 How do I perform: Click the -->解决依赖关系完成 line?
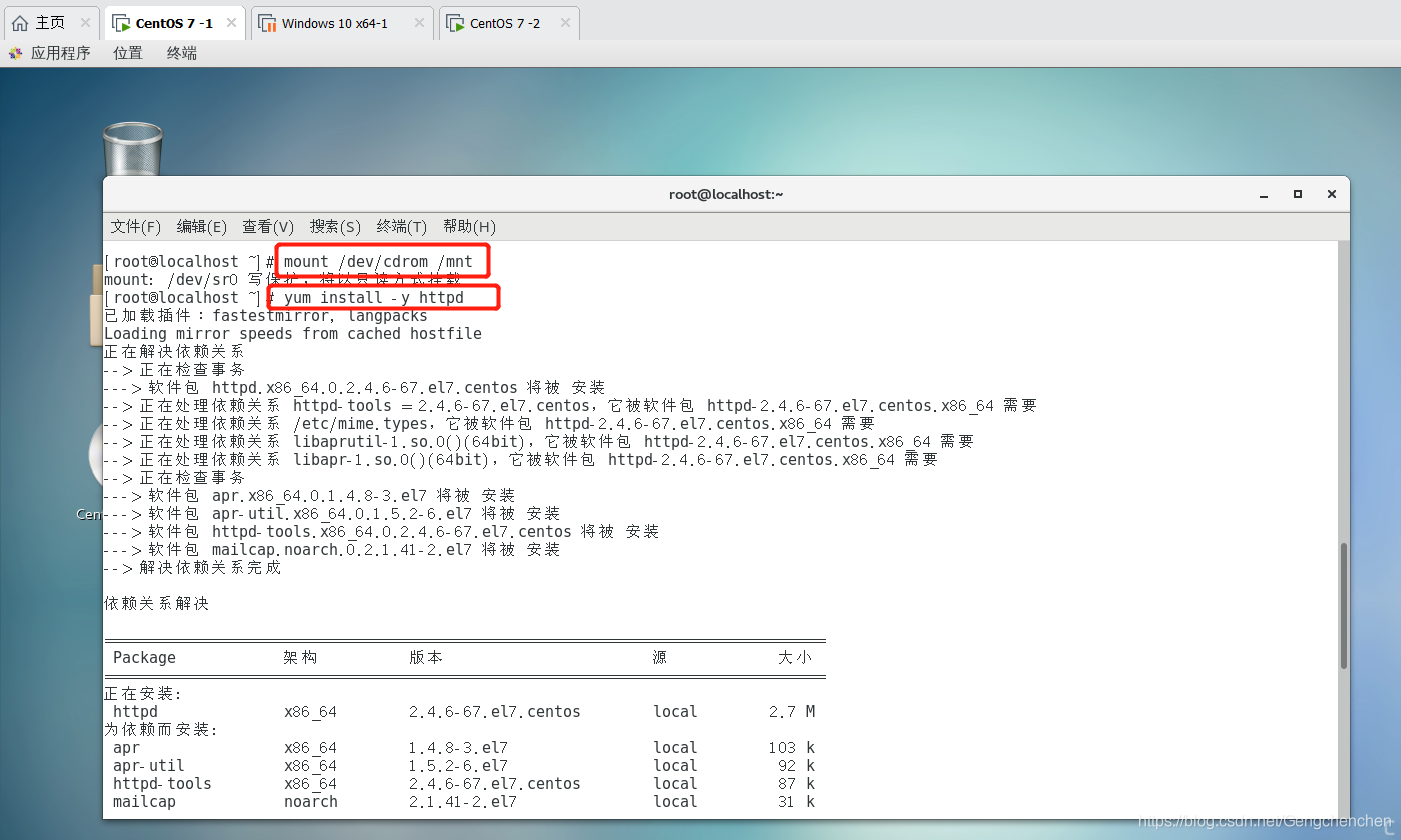coord(193,568)
